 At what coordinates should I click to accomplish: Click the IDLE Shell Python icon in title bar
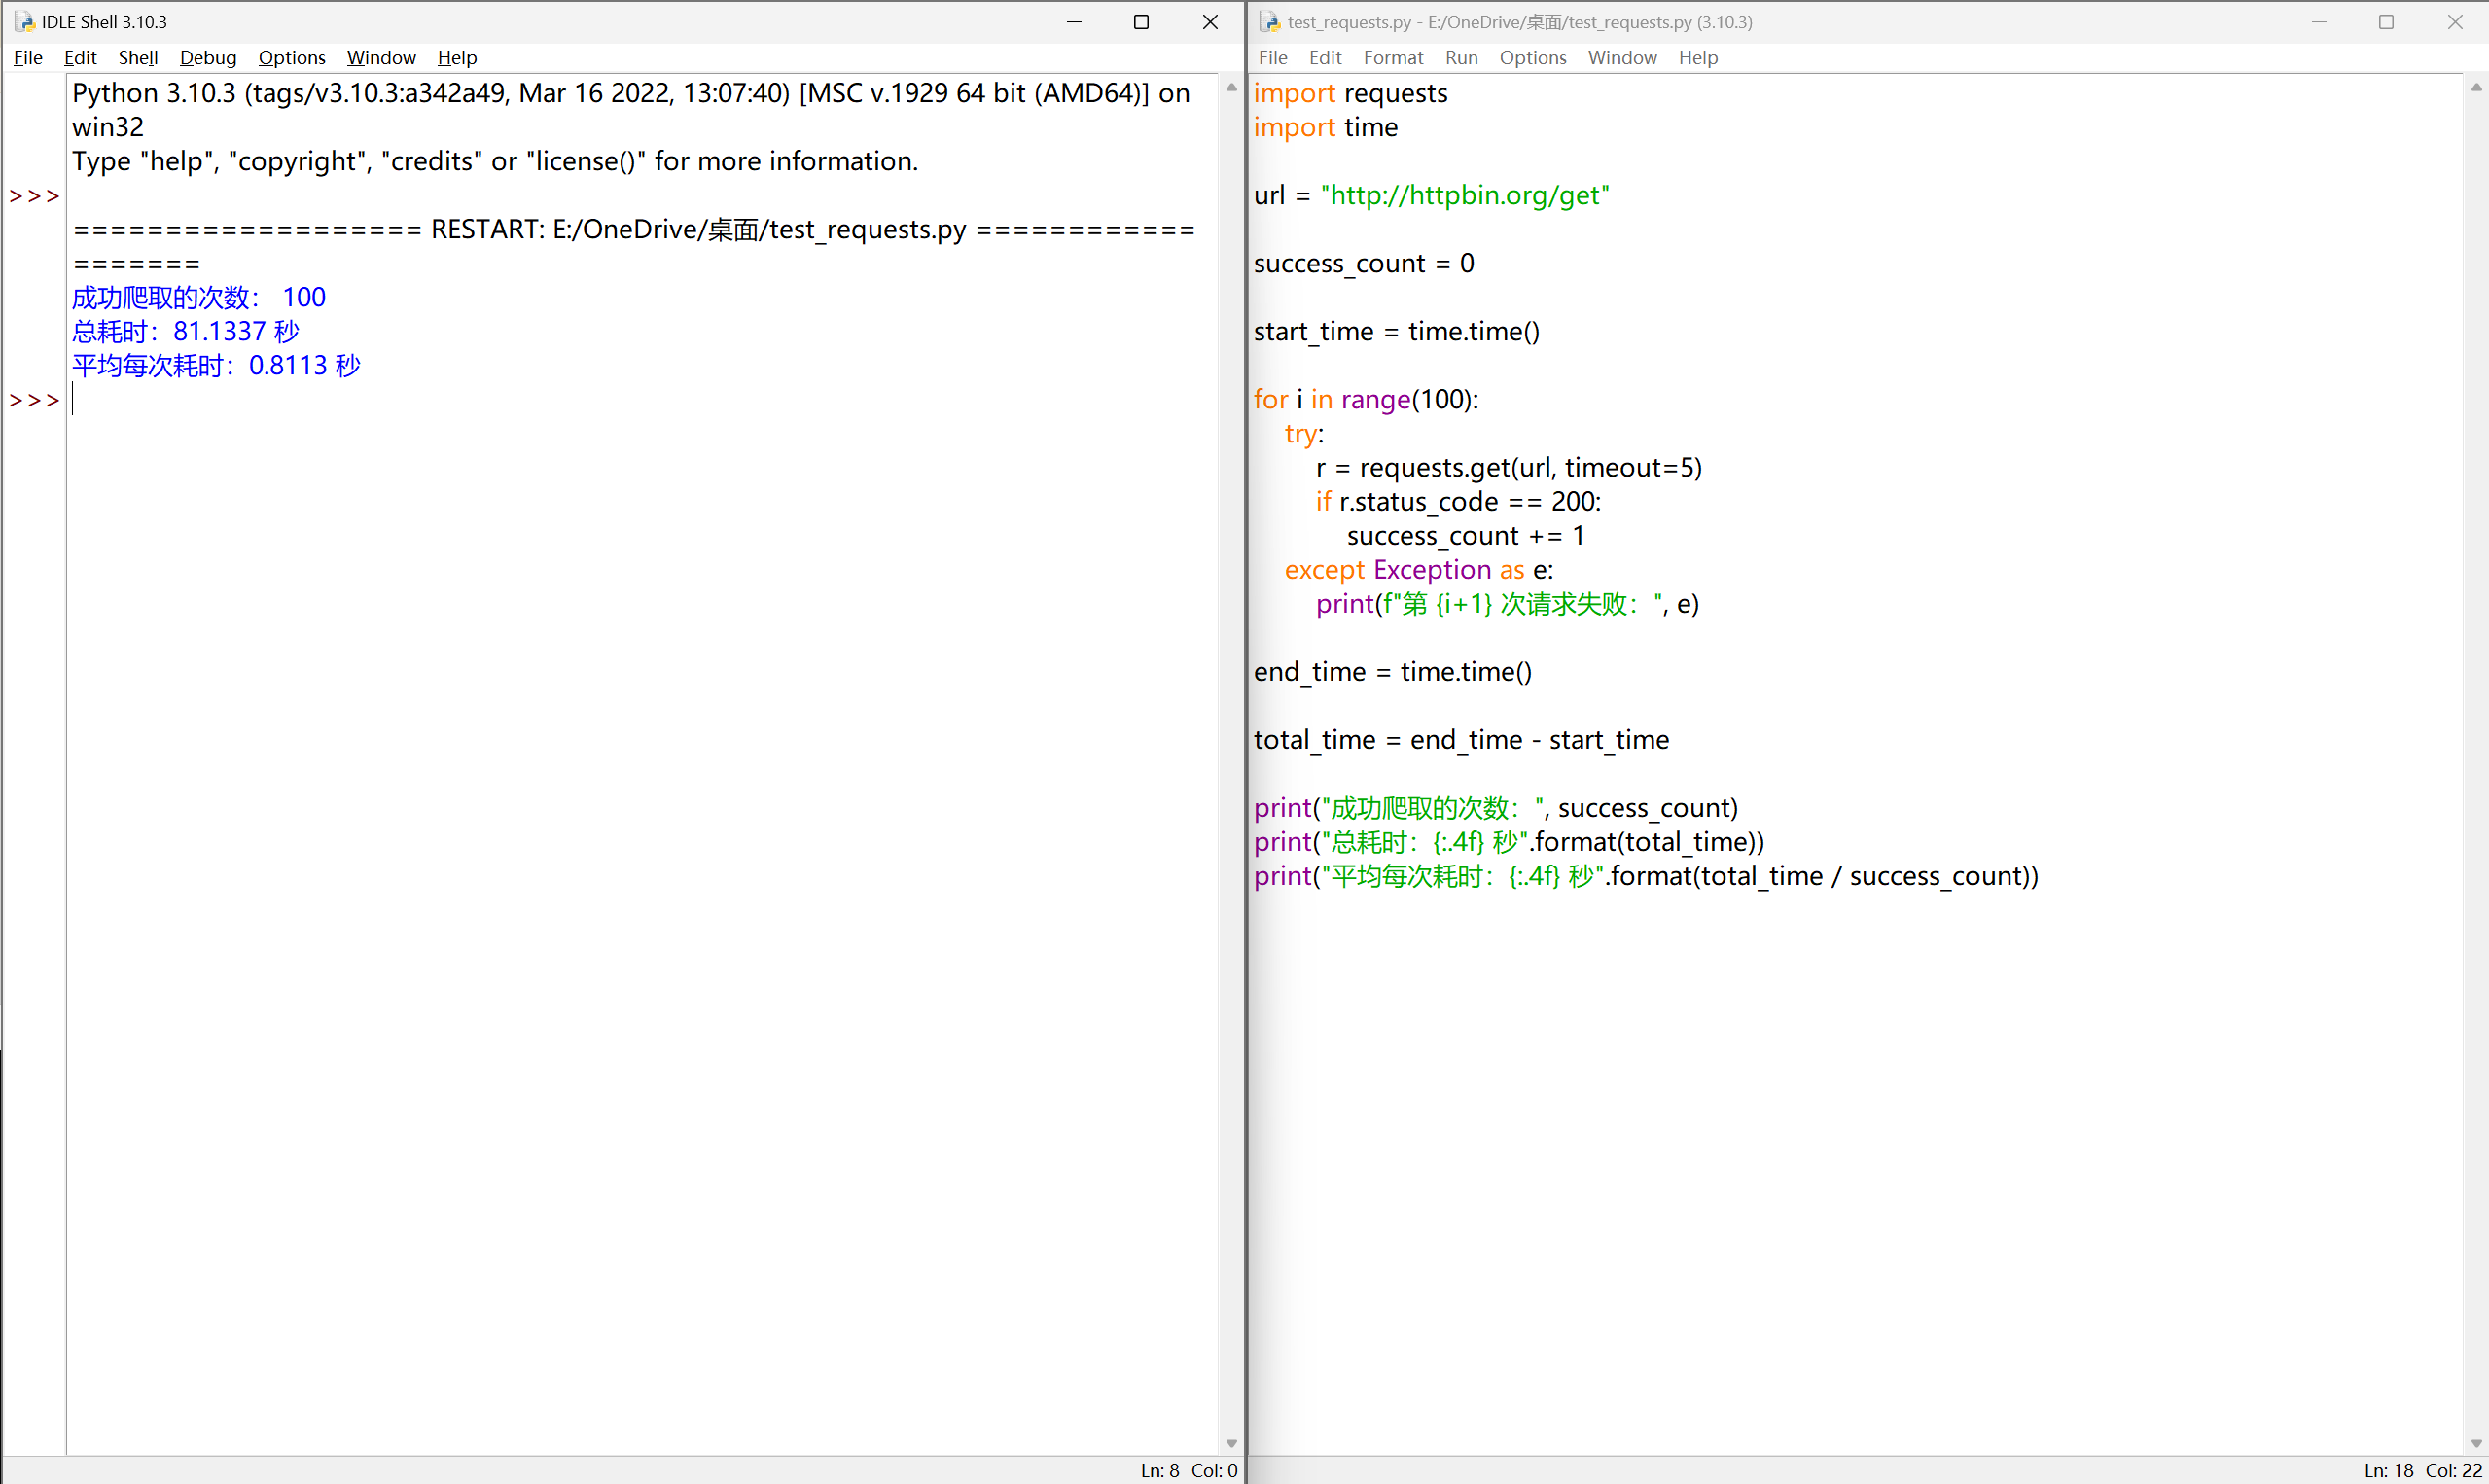24,21
